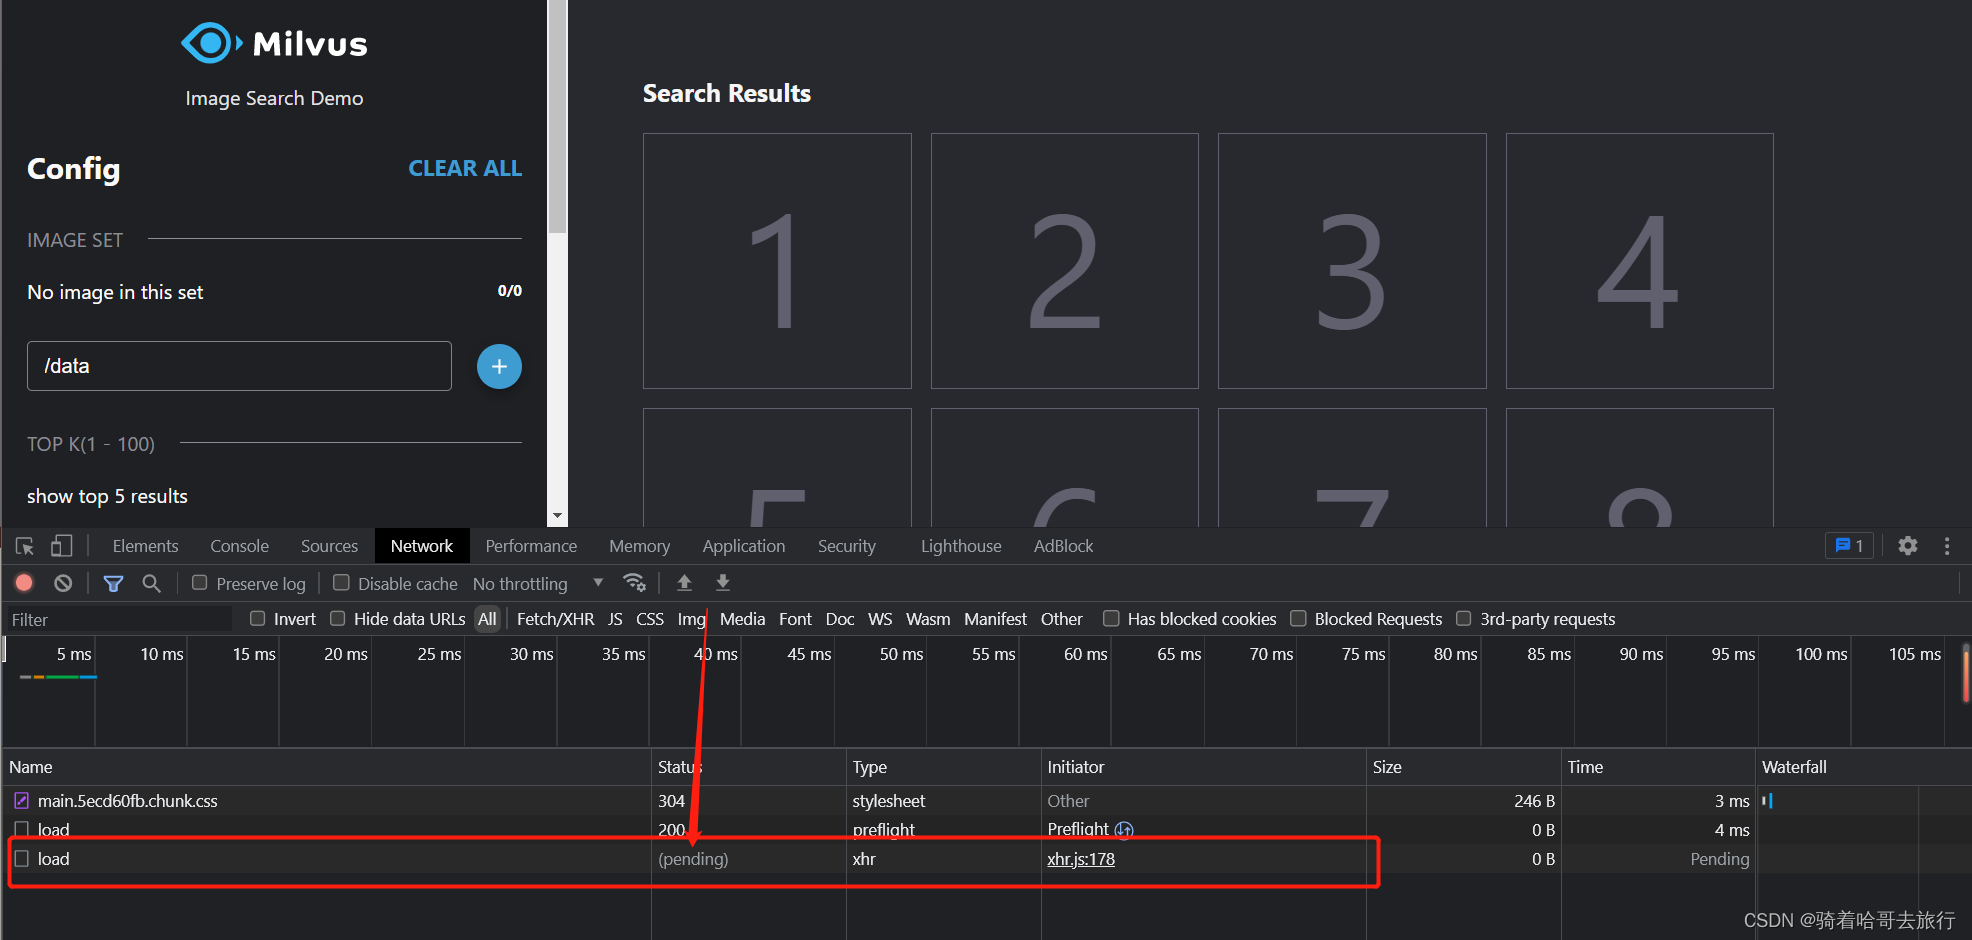Open the DevTools three-dot menu
Image resolution: width=1972 pixels, height=940 pixels.
pos(1946,546)
